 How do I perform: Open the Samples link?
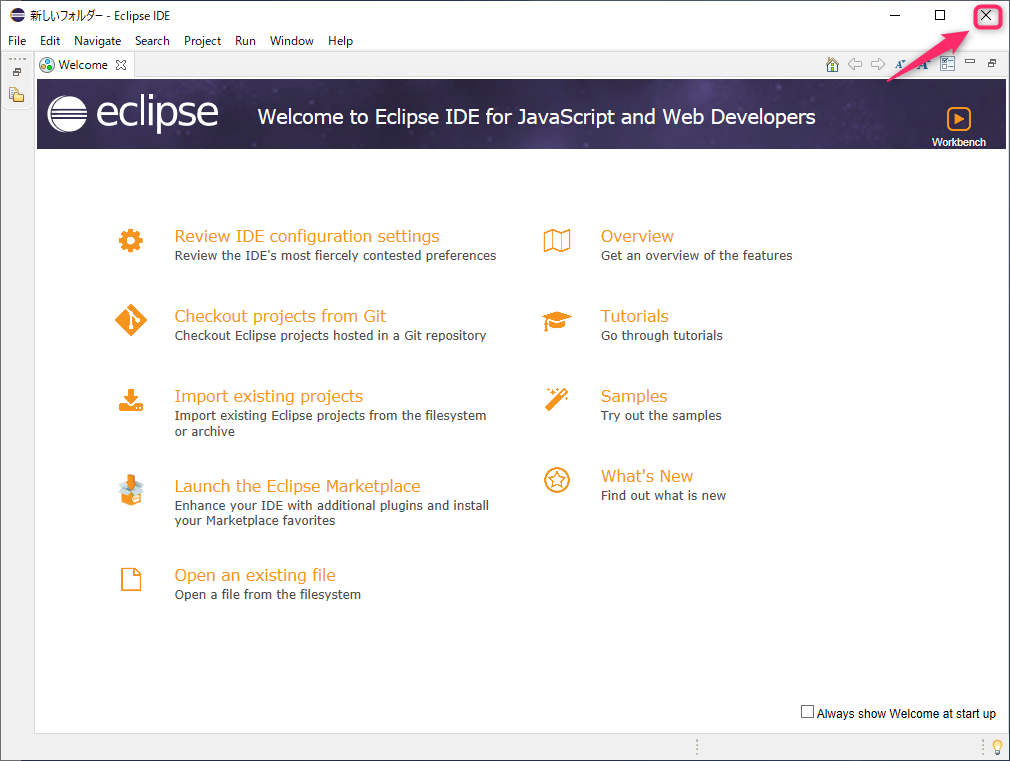point(634,396)
